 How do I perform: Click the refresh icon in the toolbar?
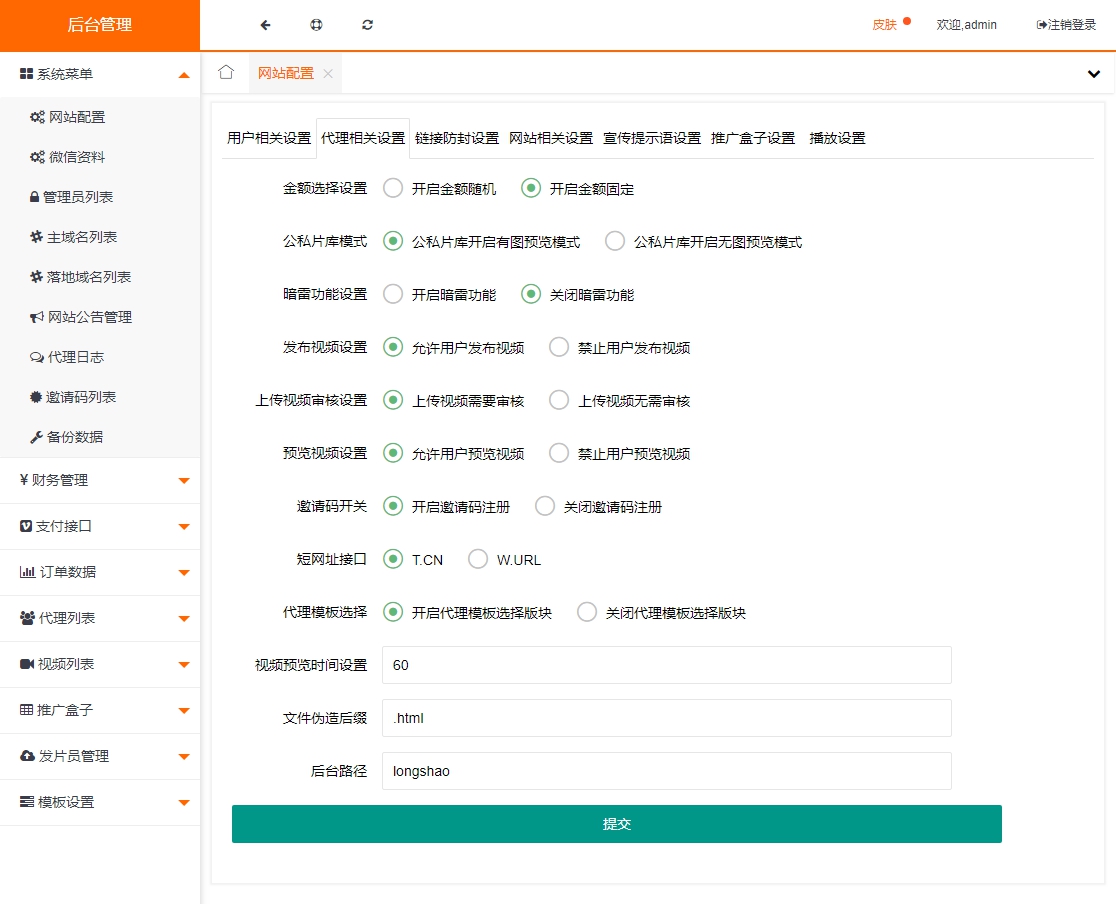(x=367, y=25)
